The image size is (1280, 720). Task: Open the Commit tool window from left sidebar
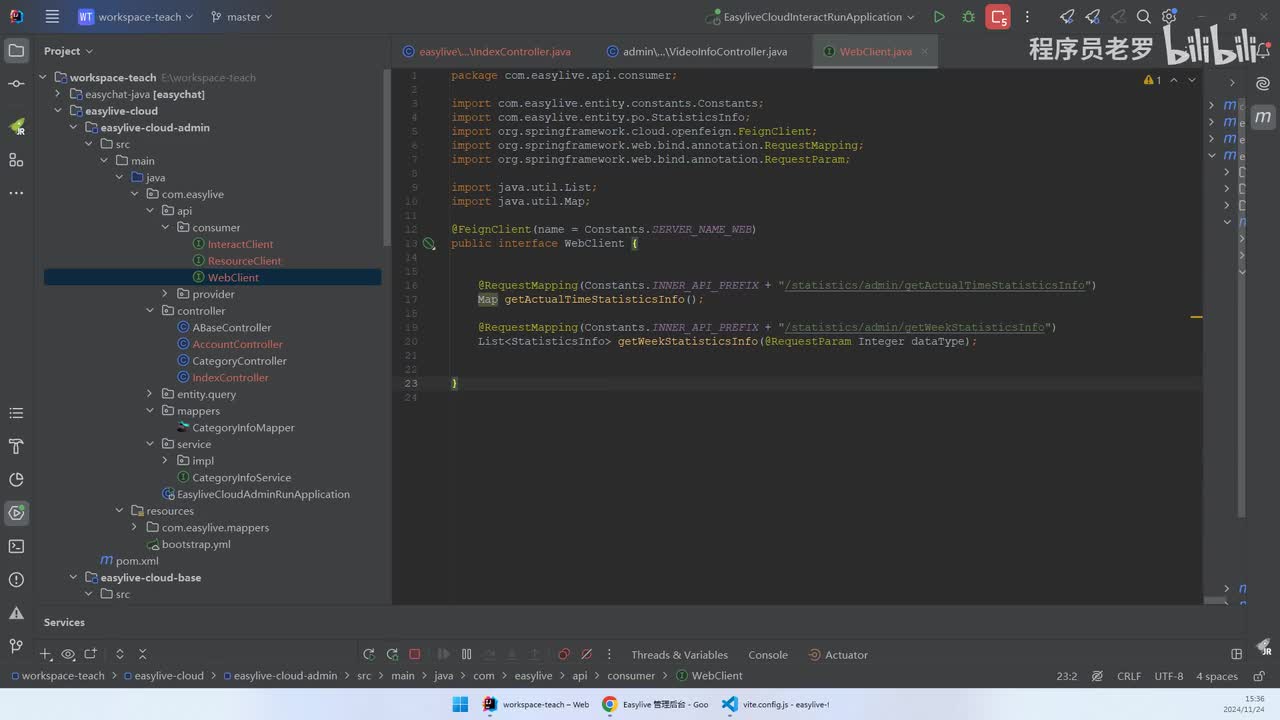(x=16, y=84)
